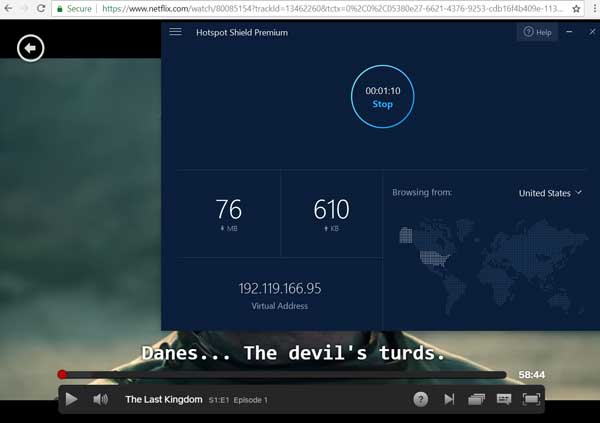This screenshot has width=600, height=423.
Task: Minimize the Hotspot Shield window
Action: click(569, 32)
